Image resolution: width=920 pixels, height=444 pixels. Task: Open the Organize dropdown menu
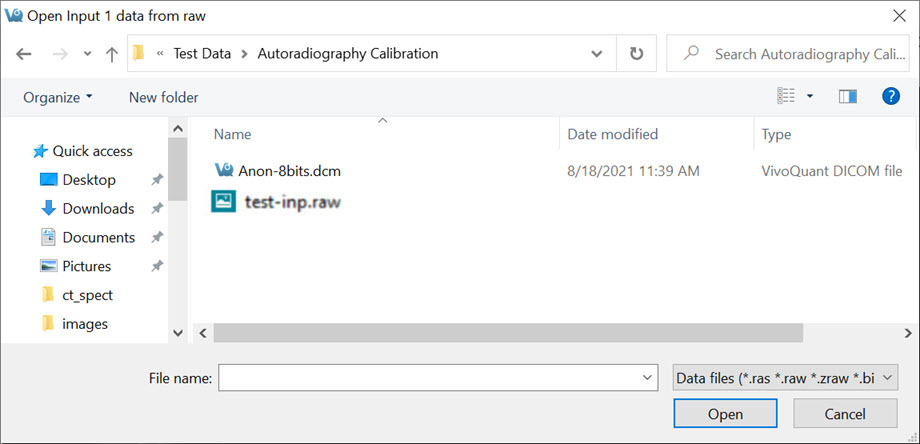58,97
